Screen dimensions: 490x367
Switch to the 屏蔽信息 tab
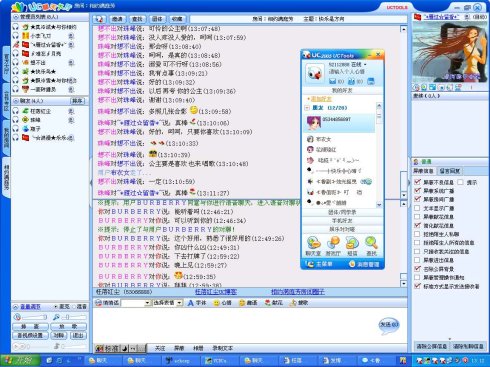point(424,171)
